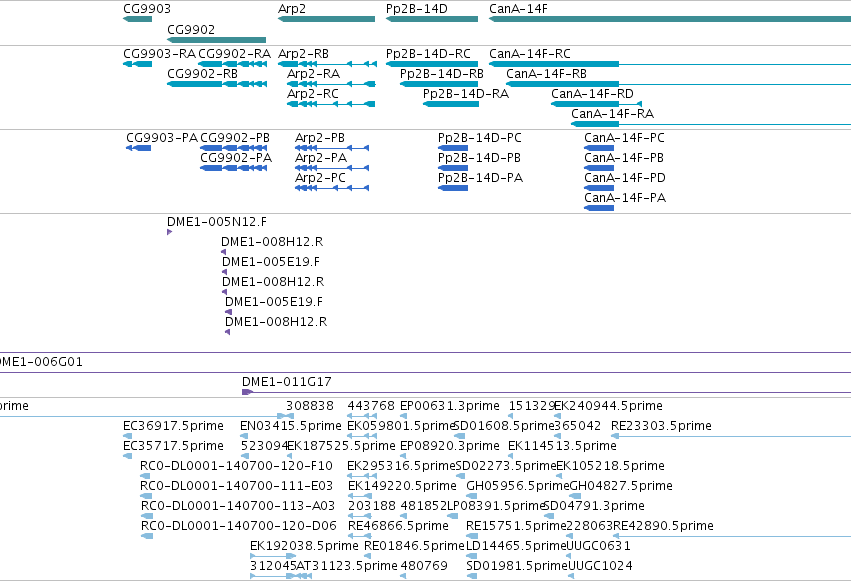This screenshot has height=581, width=851.
Task: Select protein CanA-14F-PA
Action: 599,208
